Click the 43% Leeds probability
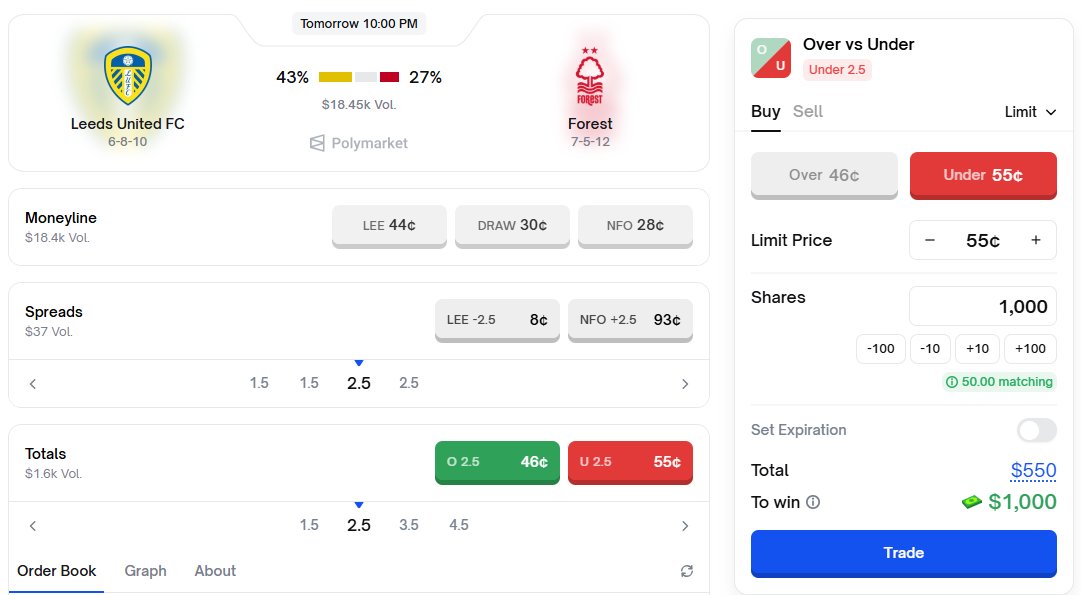This screenshot has width=1081, height=595. click(x=292, y=77)
